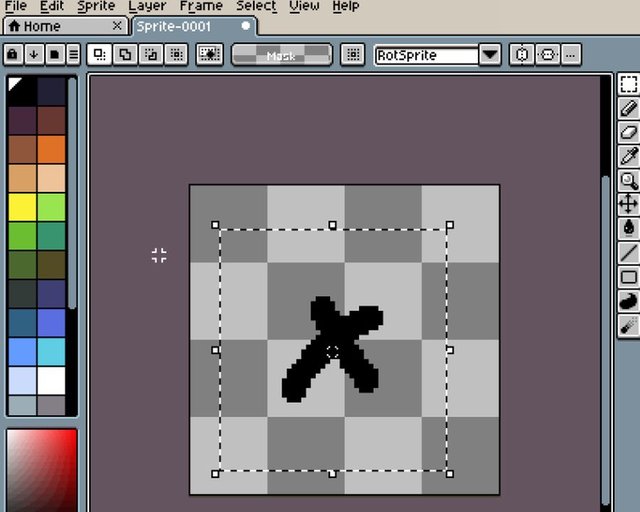Pick the Eyedropper tool
This screenshot has width=640, height=512.
tap(629, 156)
